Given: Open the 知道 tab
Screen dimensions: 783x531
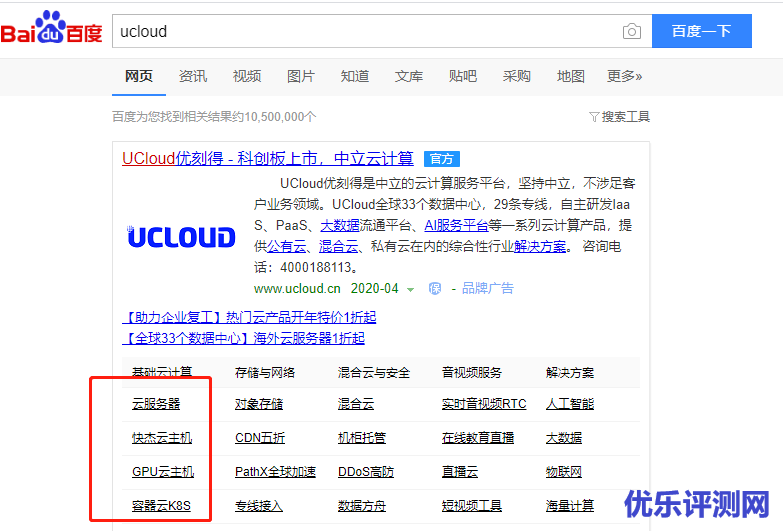Looking at the screenshot, I should 355,76.
